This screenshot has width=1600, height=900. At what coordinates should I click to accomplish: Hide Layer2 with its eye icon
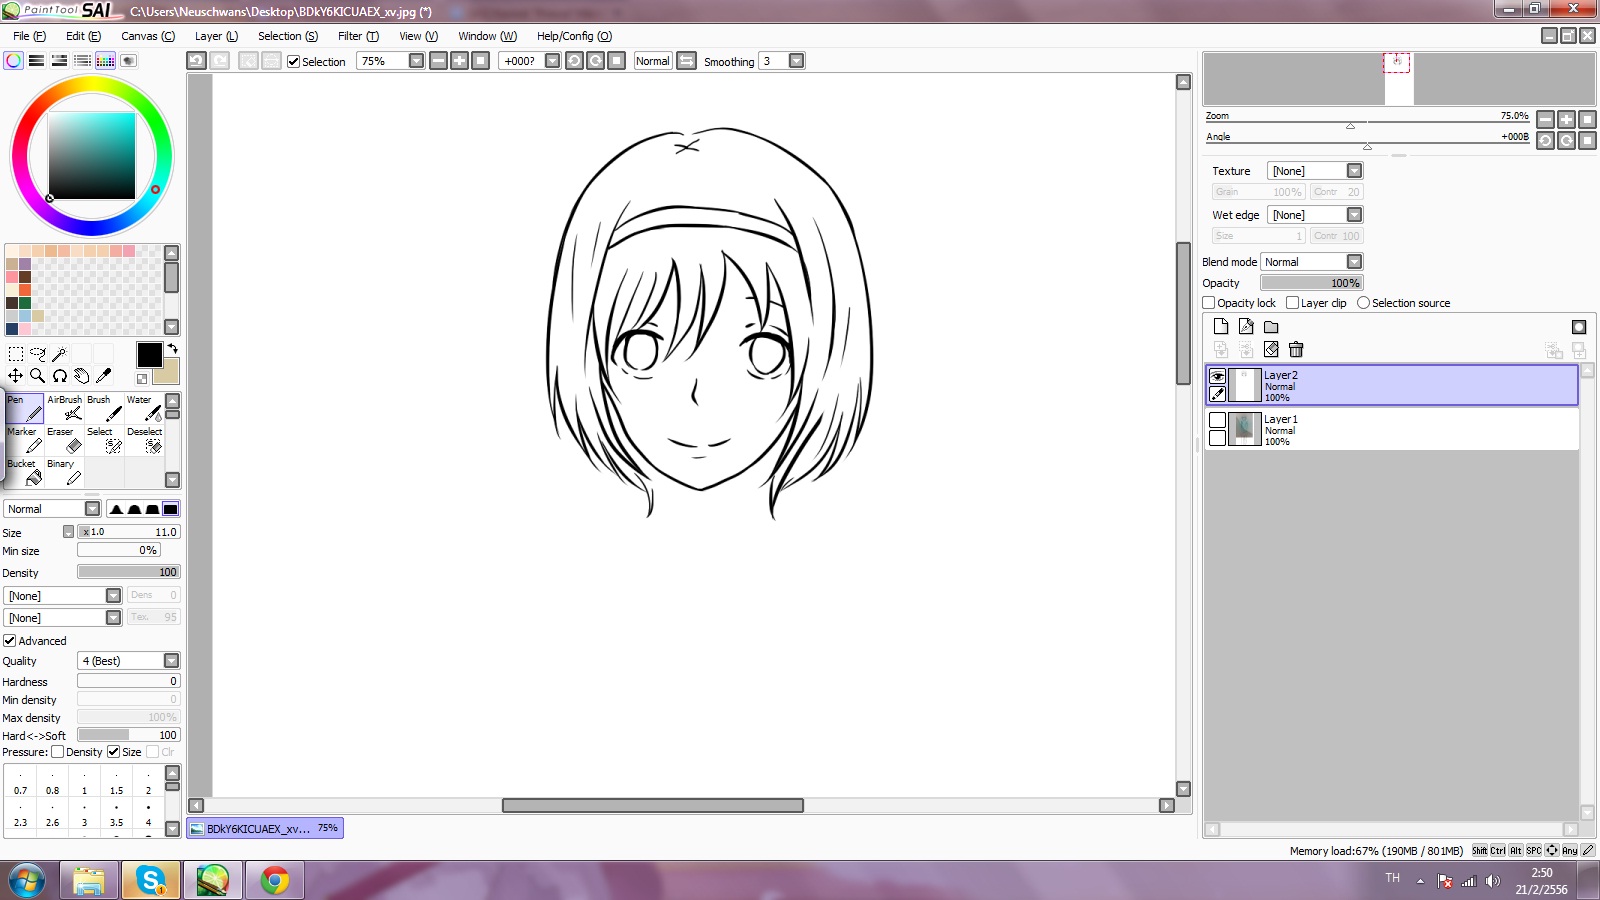1217,376
